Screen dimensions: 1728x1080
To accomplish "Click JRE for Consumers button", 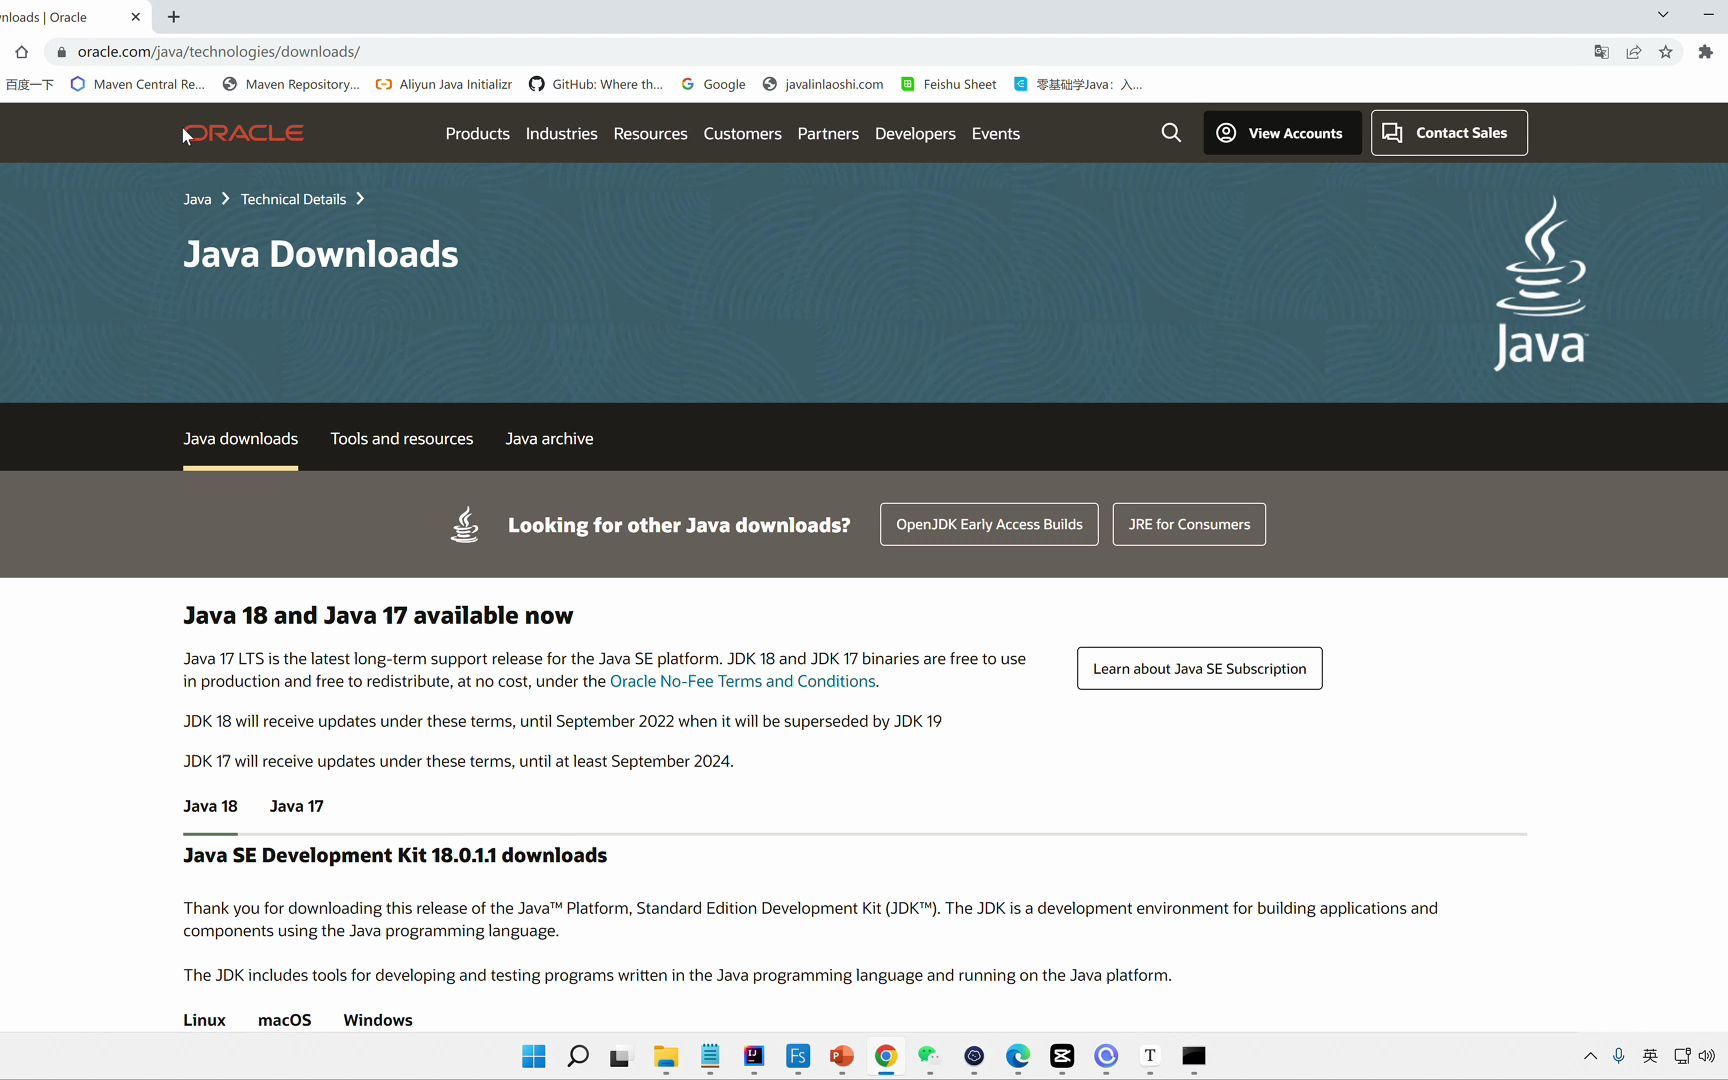I will pos(1189,524).
